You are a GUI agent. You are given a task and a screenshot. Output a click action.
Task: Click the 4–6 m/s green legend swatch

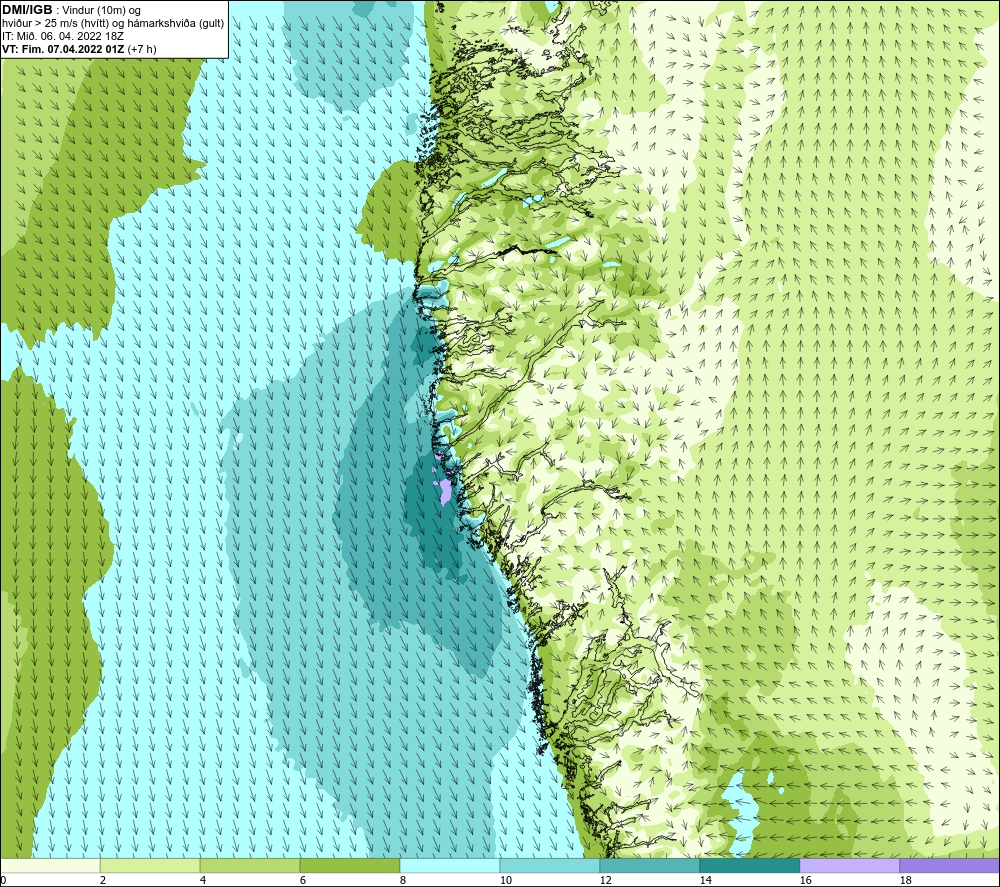tap(250, 866)
